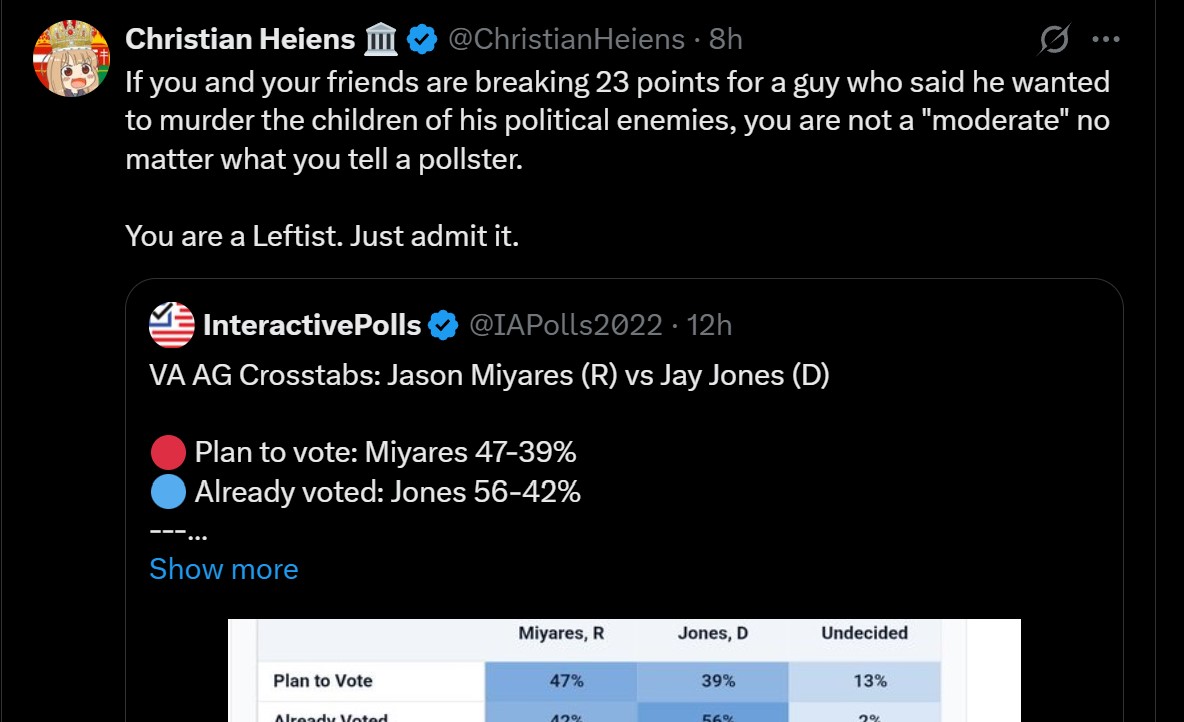1184x722 pixels.
Task: Open the crosstabs poll table image
Action: point(624,671)
